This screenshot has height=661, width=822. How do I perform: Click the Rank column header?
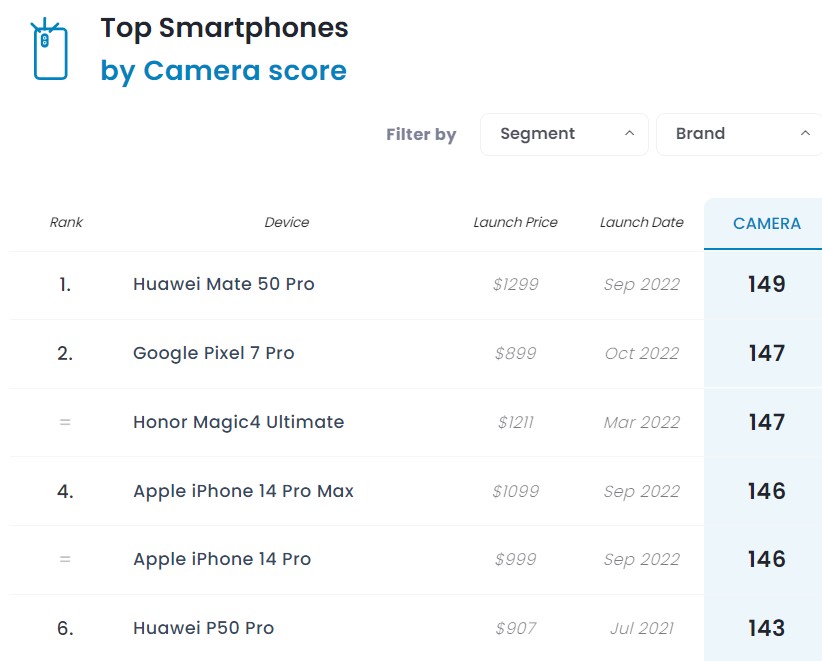click(66, 222)
